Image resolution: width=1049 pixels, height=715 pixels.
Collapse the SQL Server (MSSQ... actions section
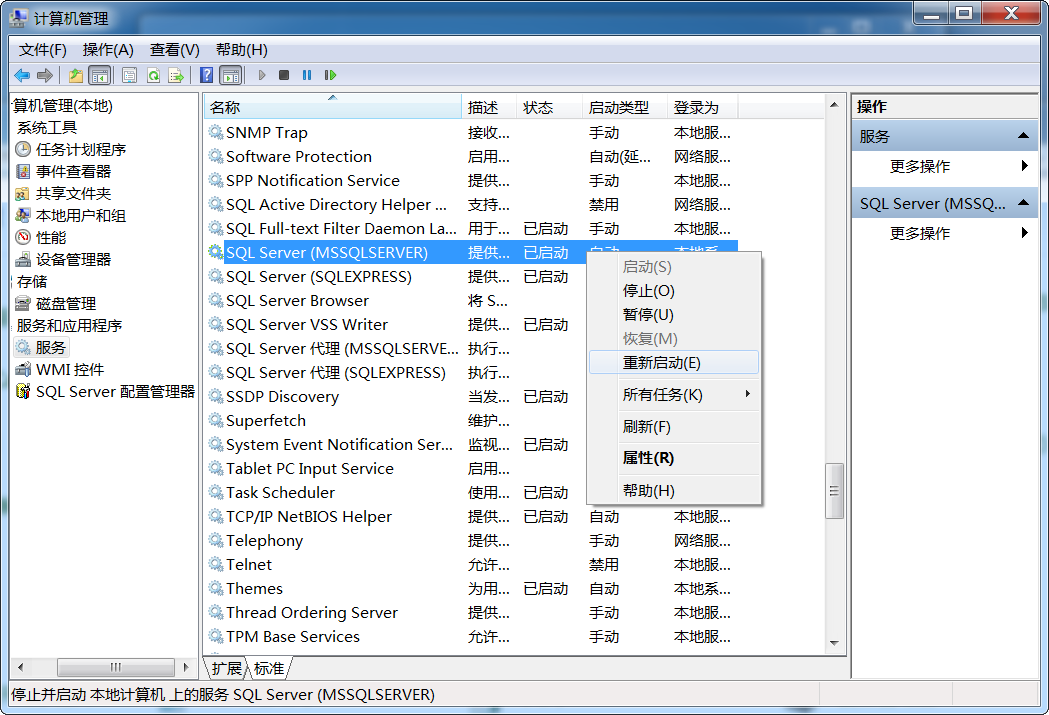pos(1023,203)
